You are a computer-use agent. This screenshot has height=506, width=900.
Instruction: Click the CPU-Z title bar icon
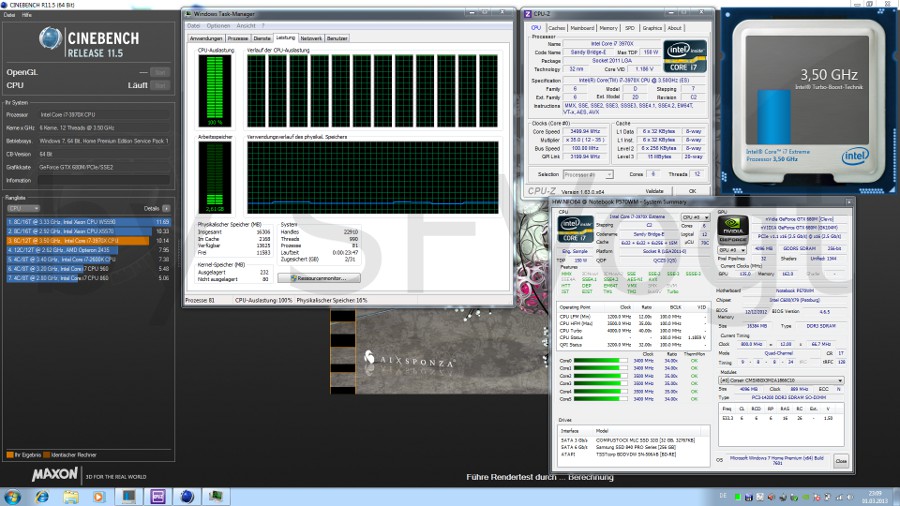[527, 14]
